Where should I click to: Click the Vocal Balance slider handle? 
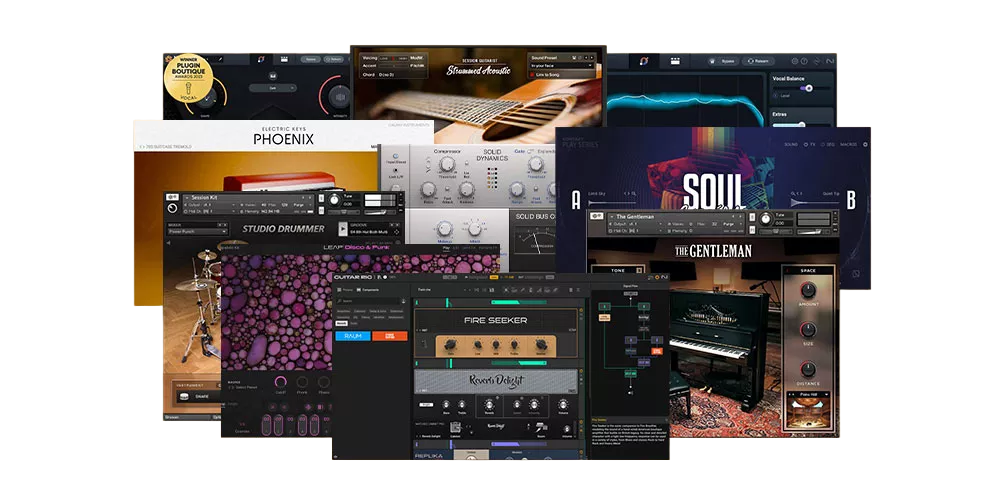tap(809, 88)
